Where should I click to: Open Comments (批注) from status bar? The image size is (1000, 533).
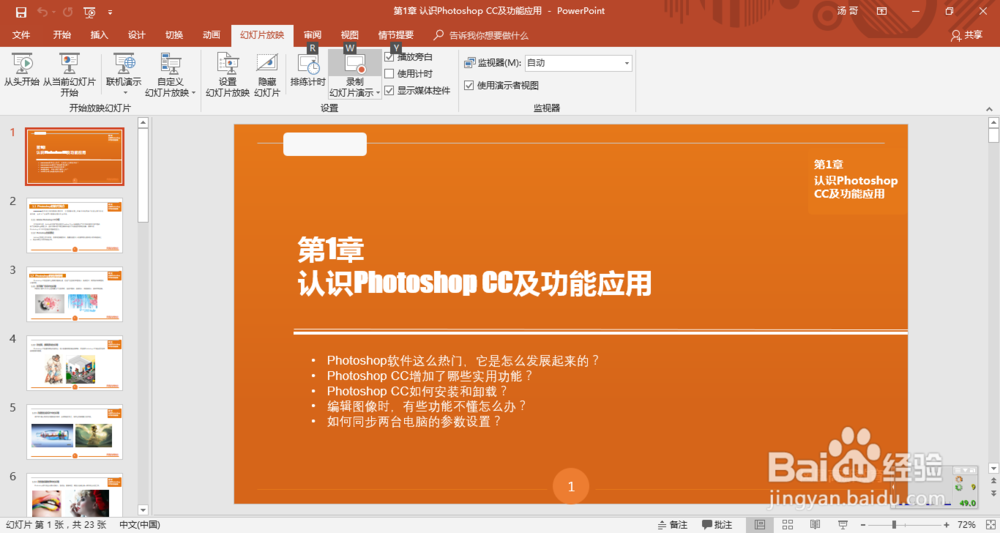pos(717,525)
